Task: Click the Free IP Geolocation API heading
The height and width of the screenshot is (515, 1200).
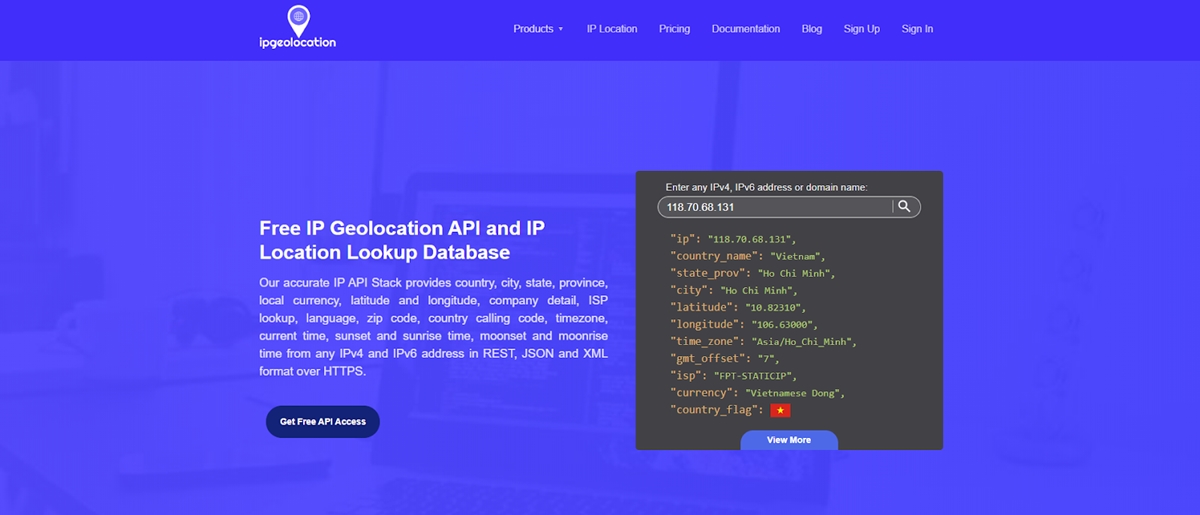Action: (x=401, y=240)
